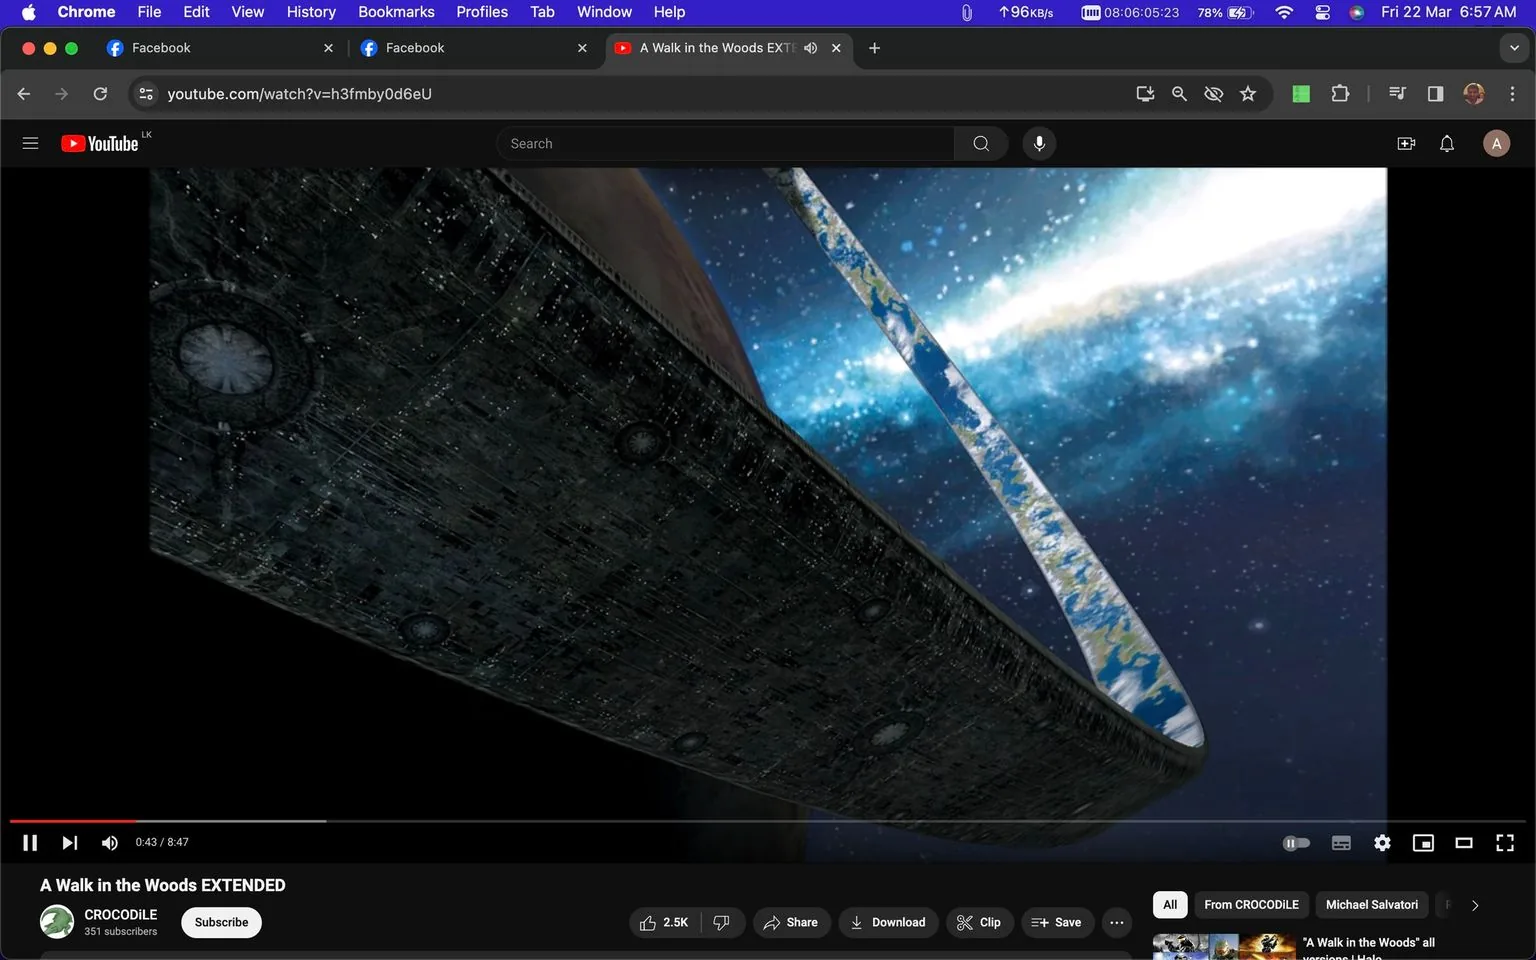Expand more related video filter chips
This screenshot has width=1536, height=960.
1473,904
